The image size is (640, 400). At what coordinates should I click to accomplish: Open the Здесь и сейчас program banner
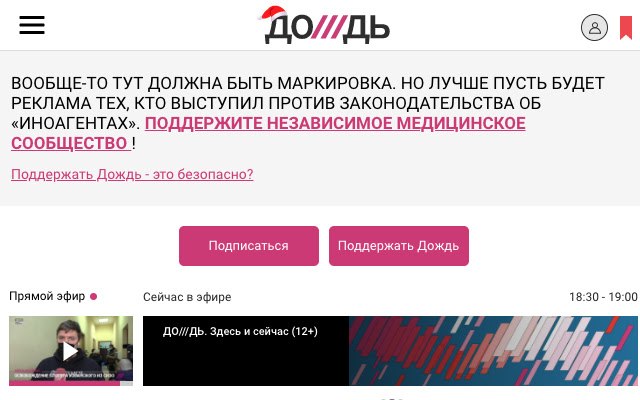point(390,351)
